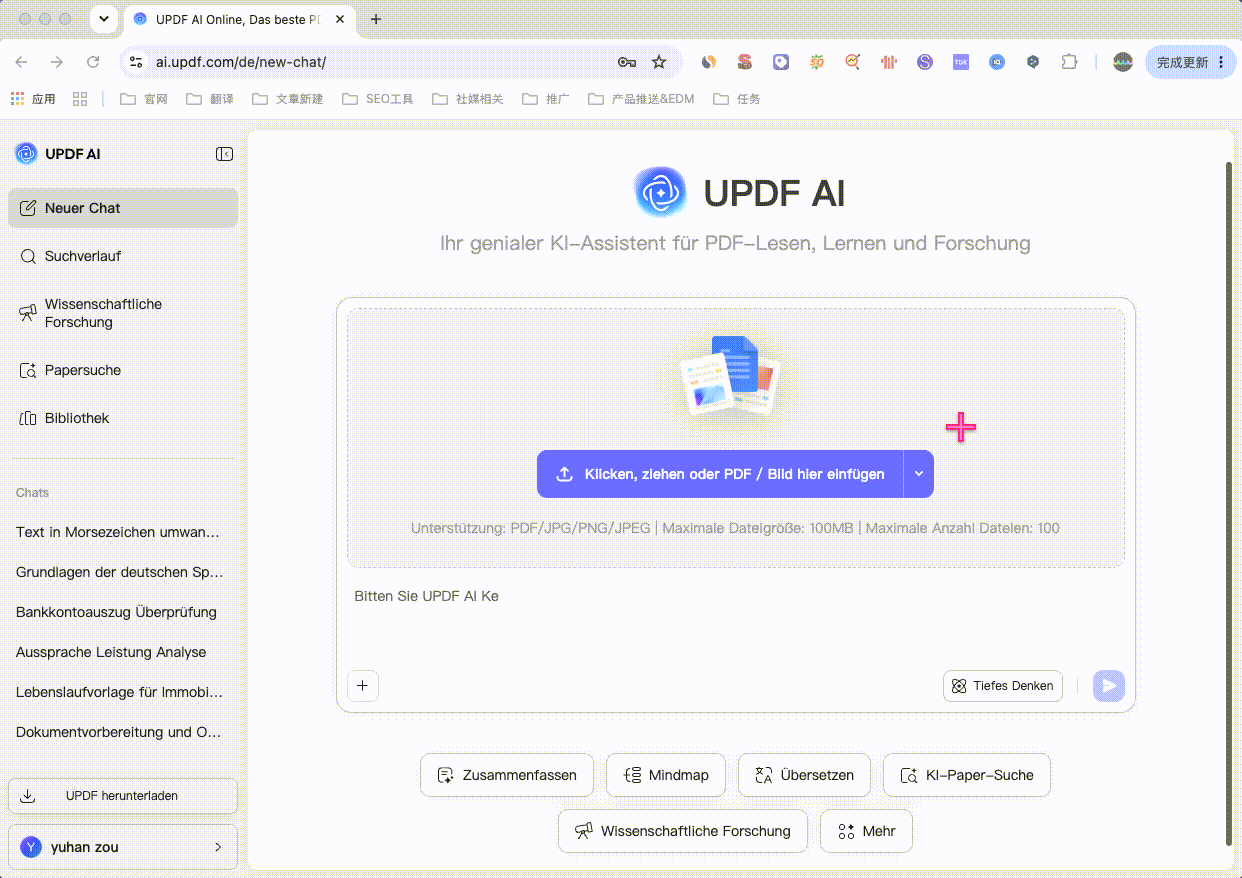Collapse the sidebar with the panel icon
This screenshot has height=878, width=1242.
click(224, 154)
